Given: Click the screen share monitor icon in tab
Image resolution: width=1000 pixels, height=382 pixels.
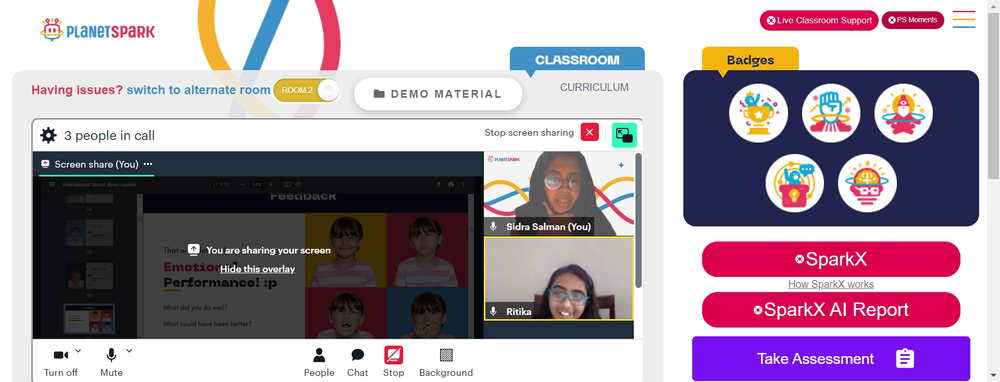Looking at the screenshot, I should pyautogui.click(x=45, y=164).
